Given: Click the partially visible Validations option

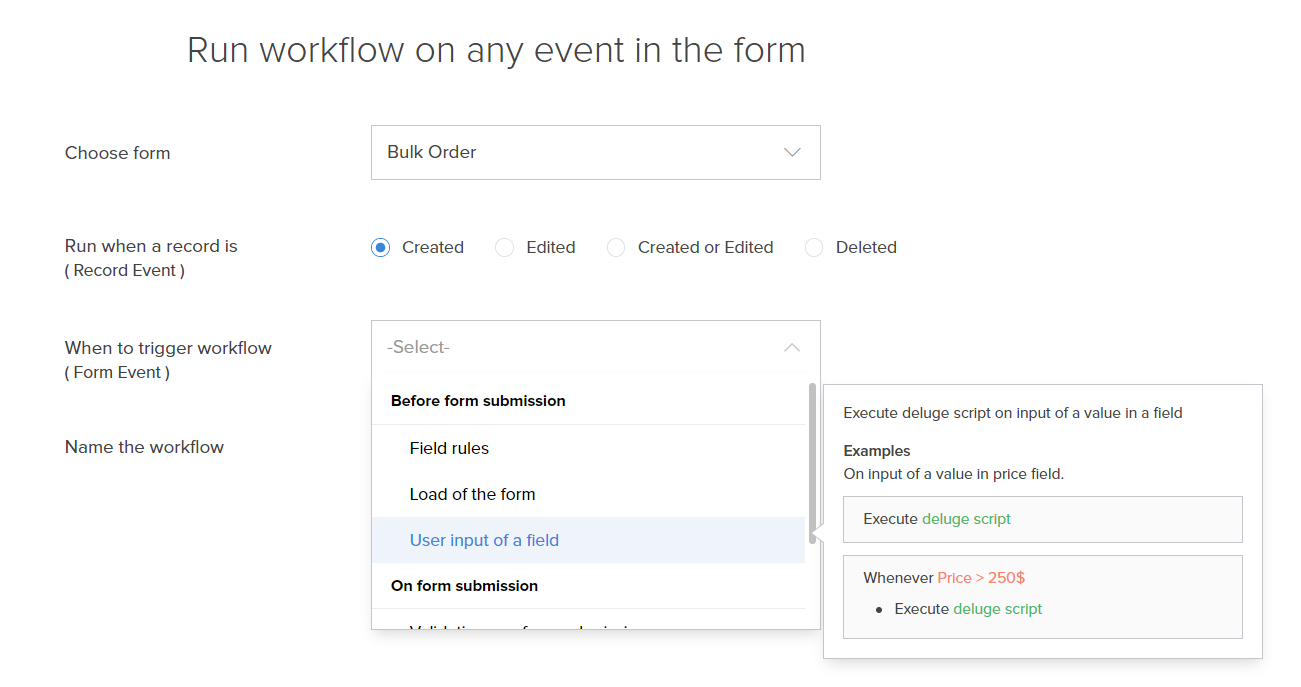Looking at the screenshot, I should click(x=520, y=626).
